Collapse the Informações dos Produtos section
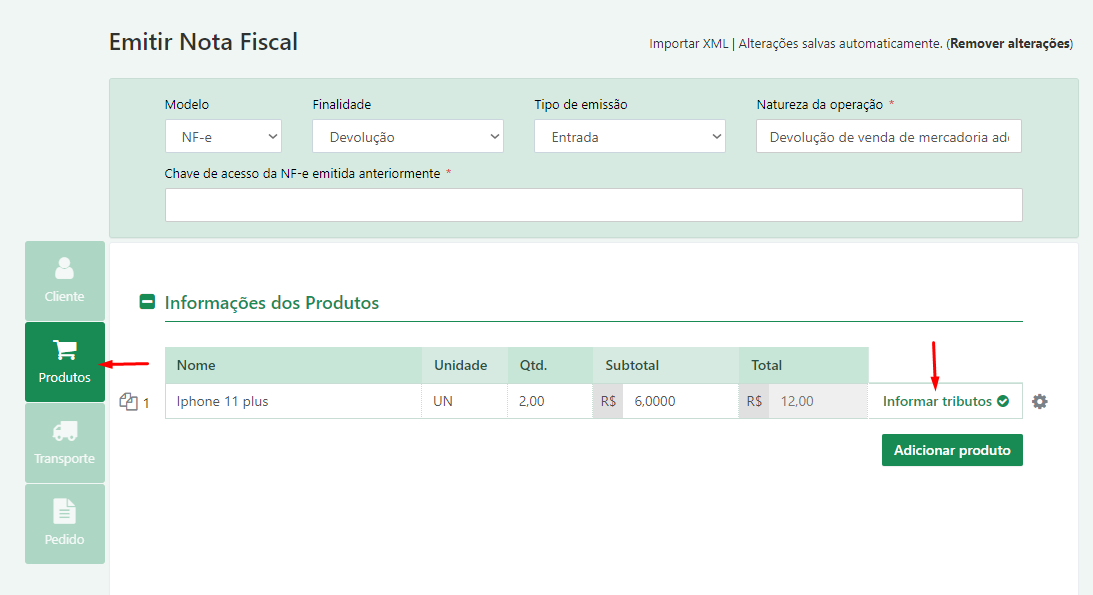This screenshot has width=1093, height=595. [x=147, y=302]
